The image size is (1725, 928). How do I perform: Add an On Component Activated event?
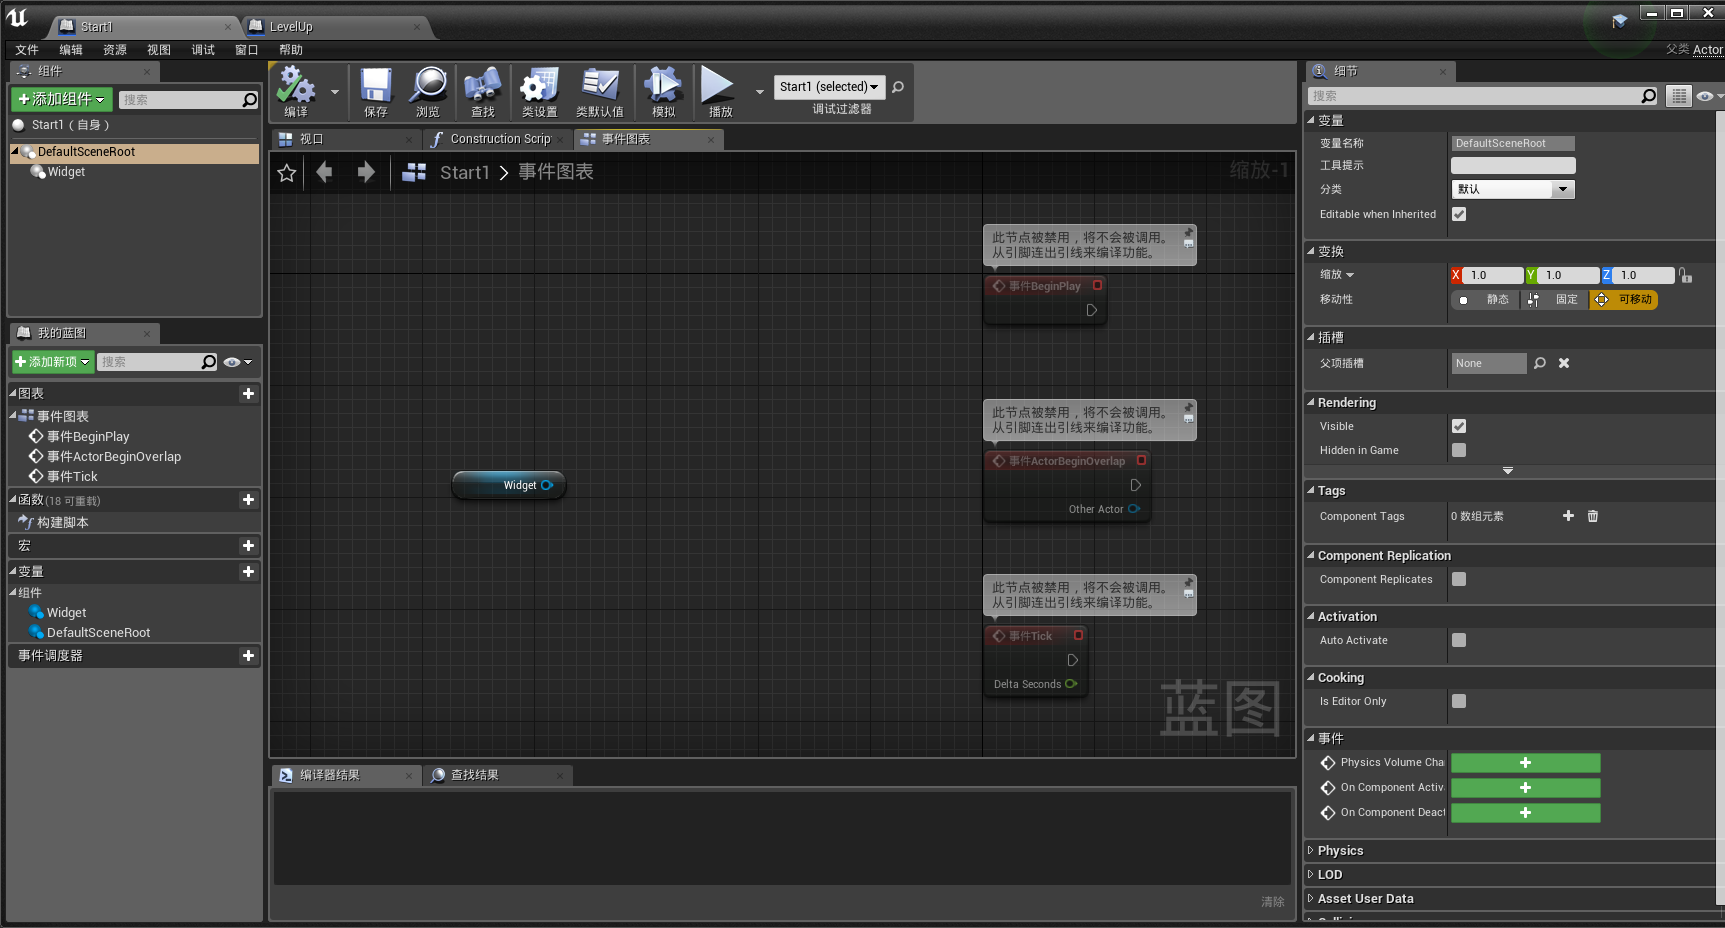pyautogui.click(x=1525, y=787)
